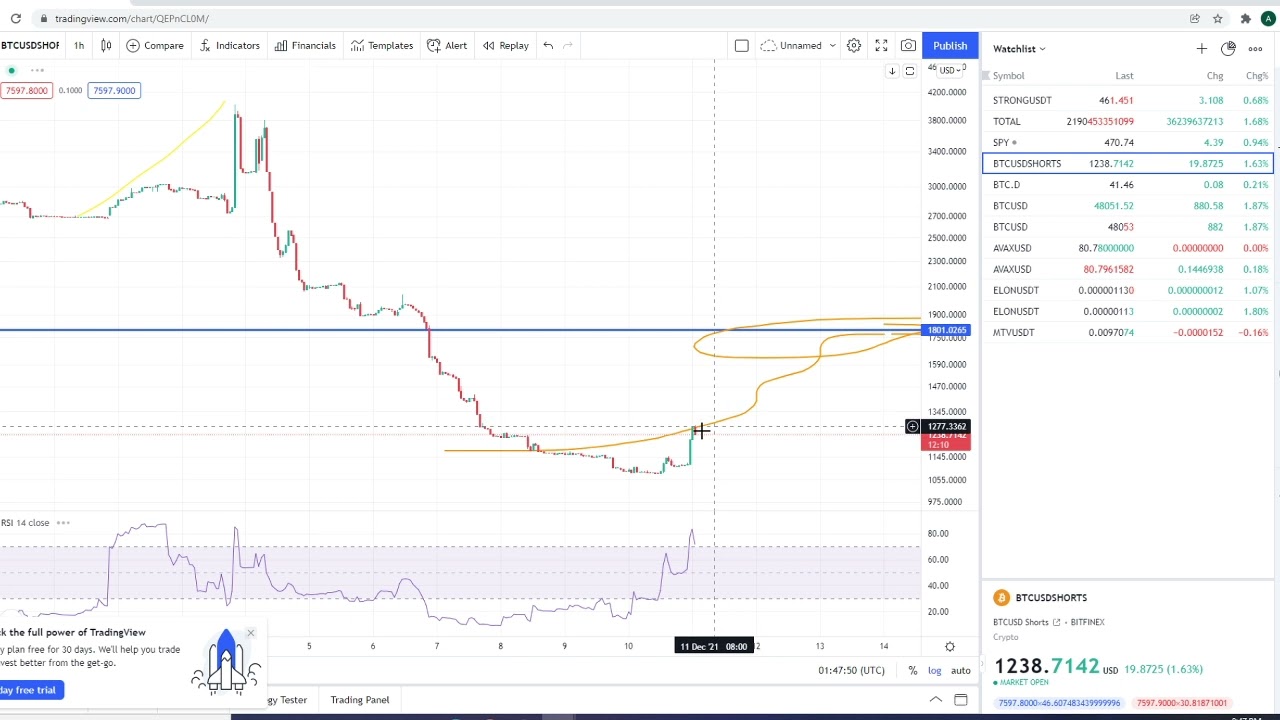Open the chart type candles icon
The width and height of the screenshot is (1280, 720).
click(106, 45)
